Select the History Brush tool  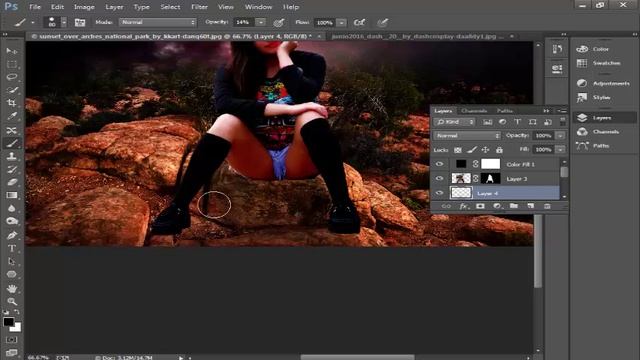coord(12,169)
